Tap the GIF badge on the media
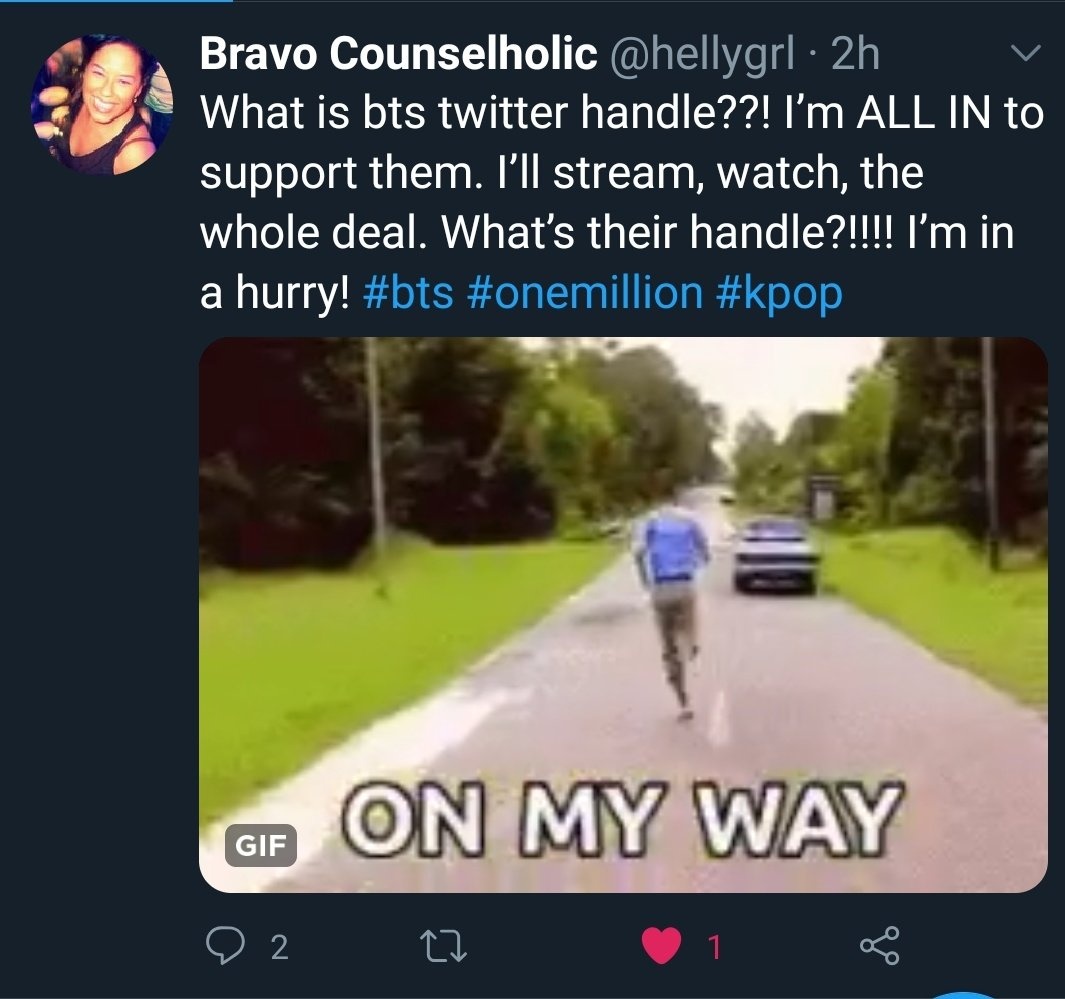Viewport: 1065px width, 999px height. pos(261,845)
